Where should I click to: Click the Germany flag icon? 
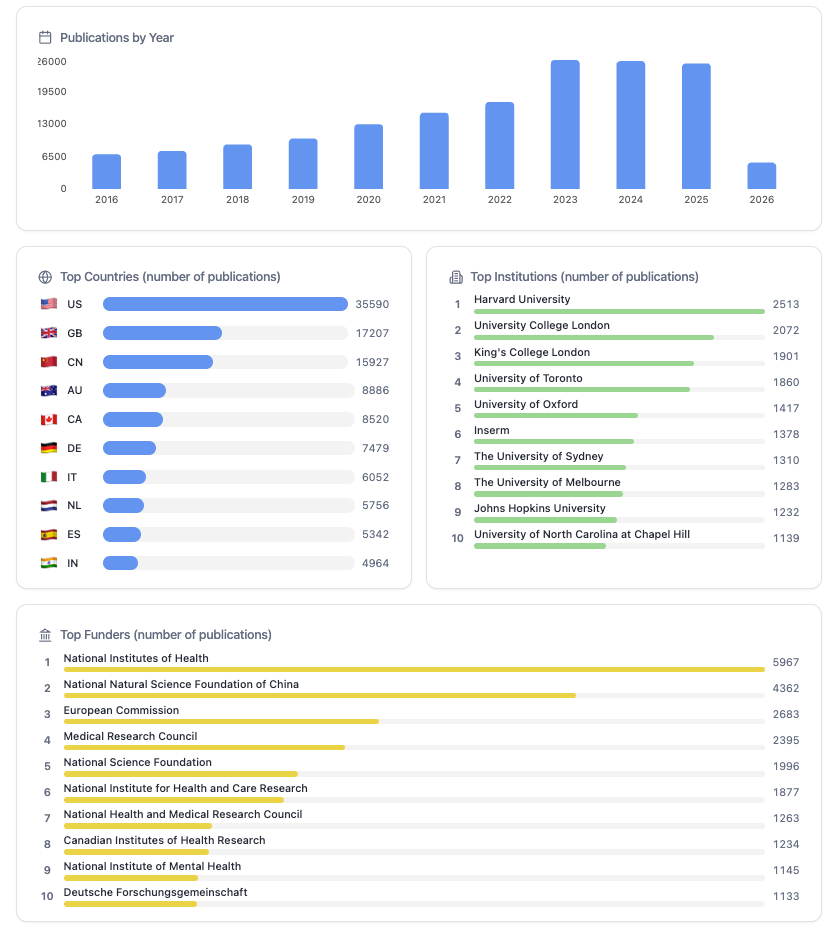(x=49, y=448)
